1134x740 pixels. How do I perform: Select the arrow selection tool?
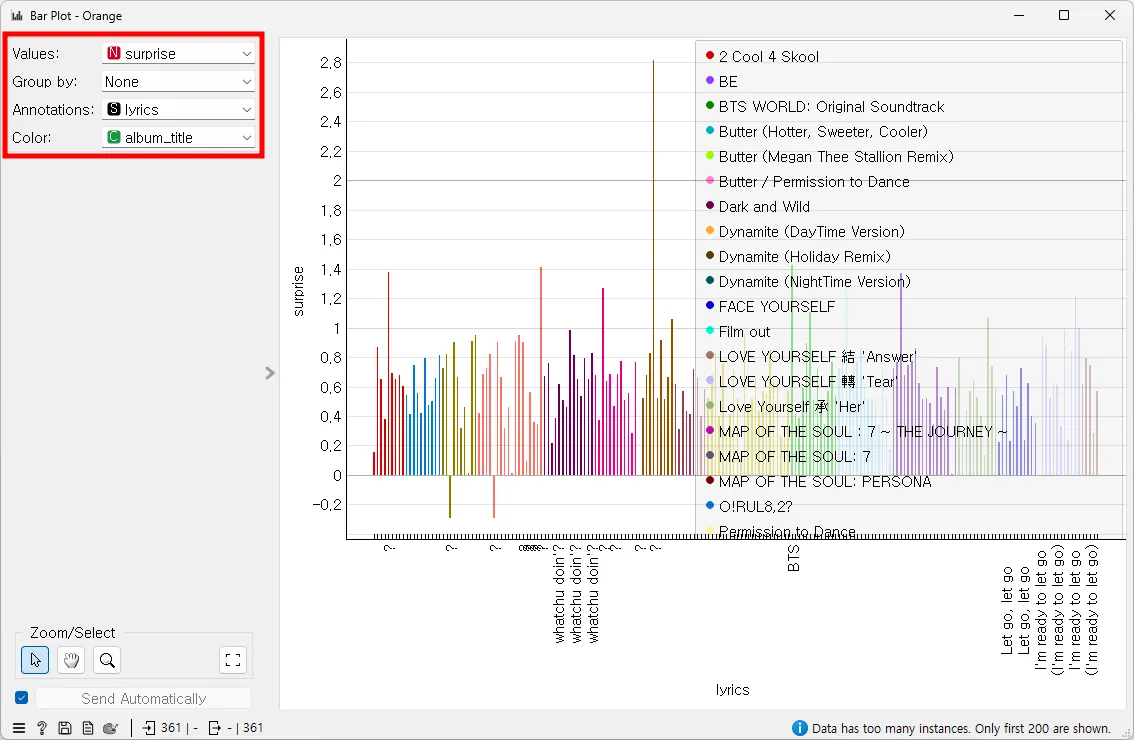[36, 660]
